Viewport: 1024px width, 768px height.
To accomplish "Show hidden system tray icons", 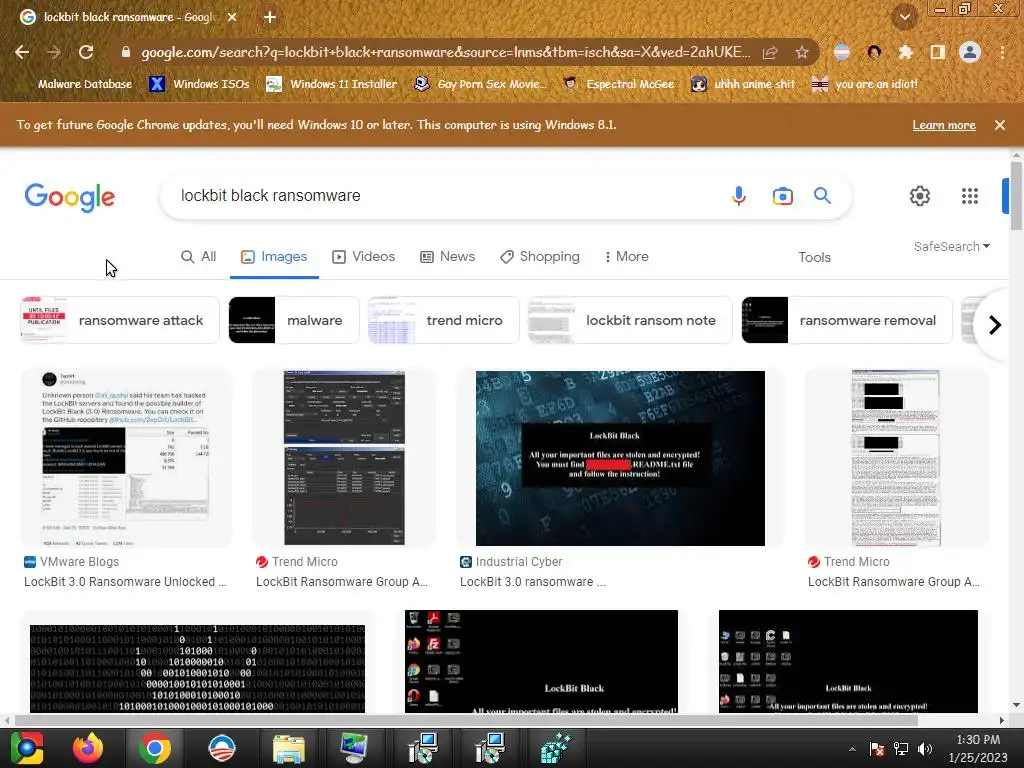I will coord(852,749).
